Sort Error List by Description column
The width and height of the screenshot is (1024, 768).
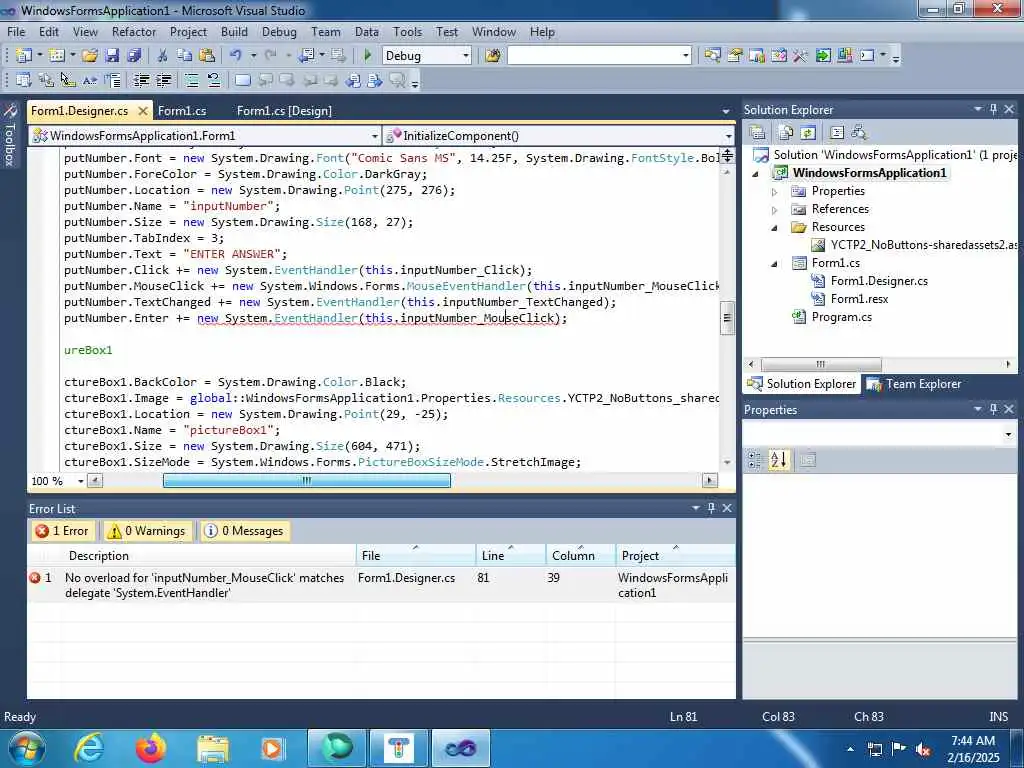(x=209, y=555)
